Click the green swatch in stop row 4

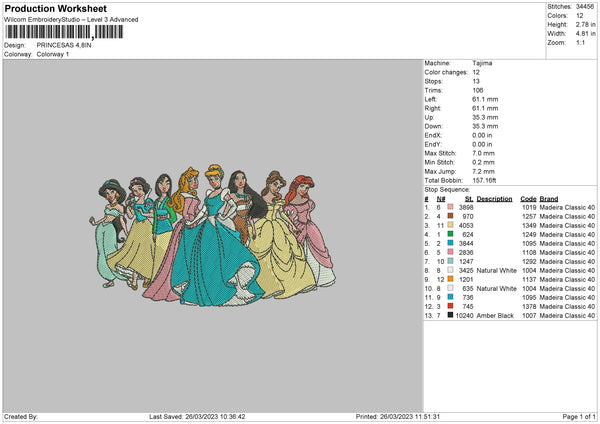point(450,234)
